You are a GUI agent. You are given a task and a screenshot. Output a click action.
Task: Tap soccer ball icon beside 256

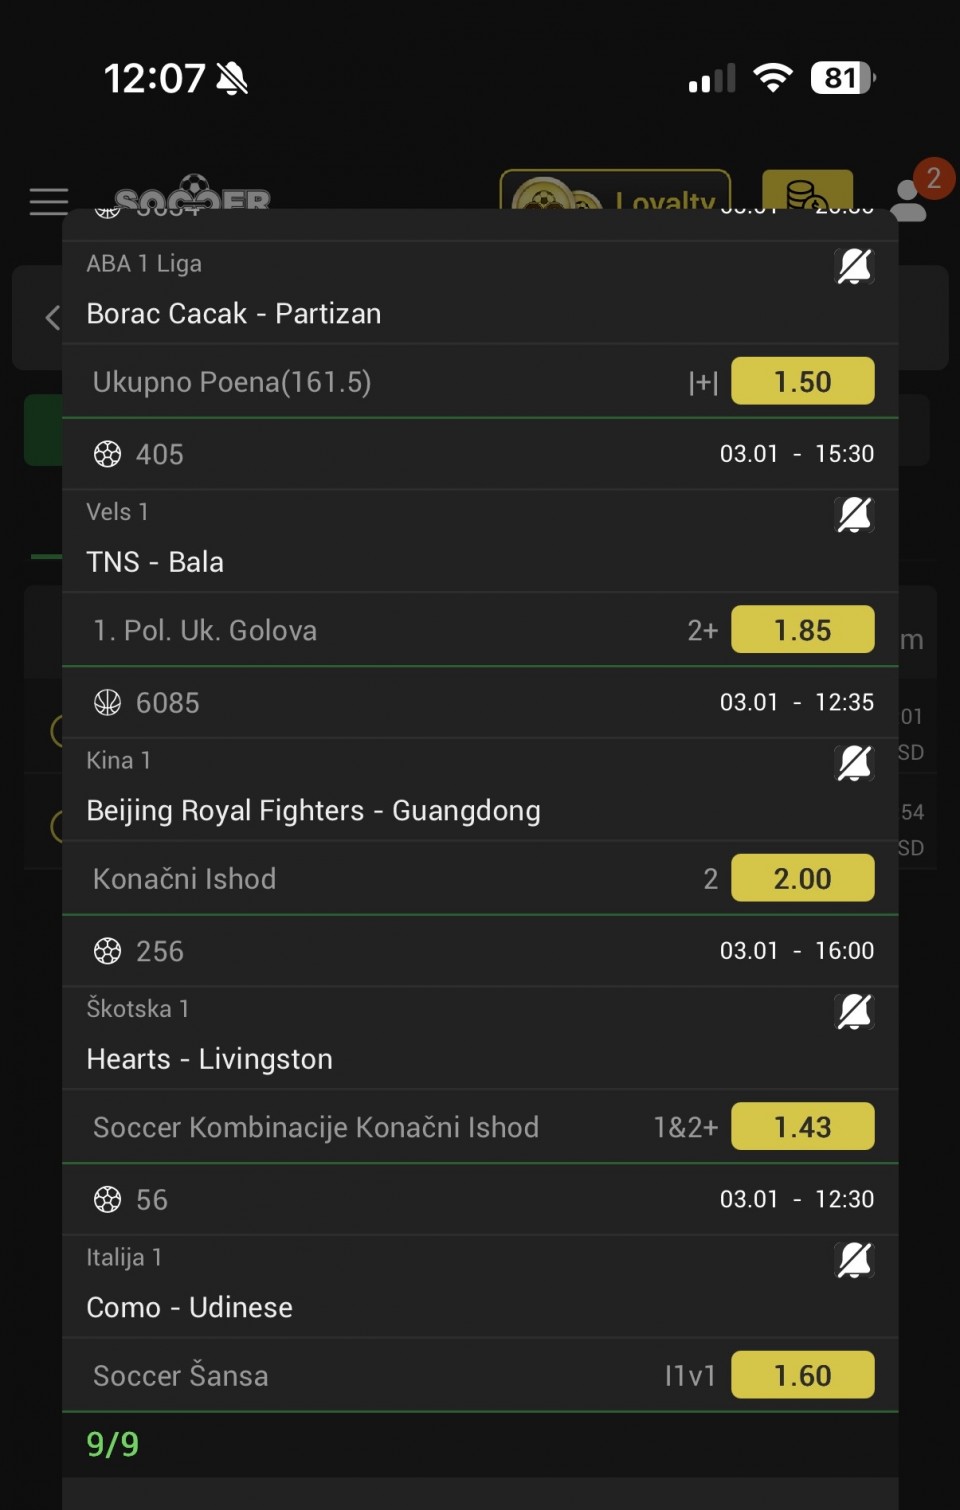(x=107, y=951)
